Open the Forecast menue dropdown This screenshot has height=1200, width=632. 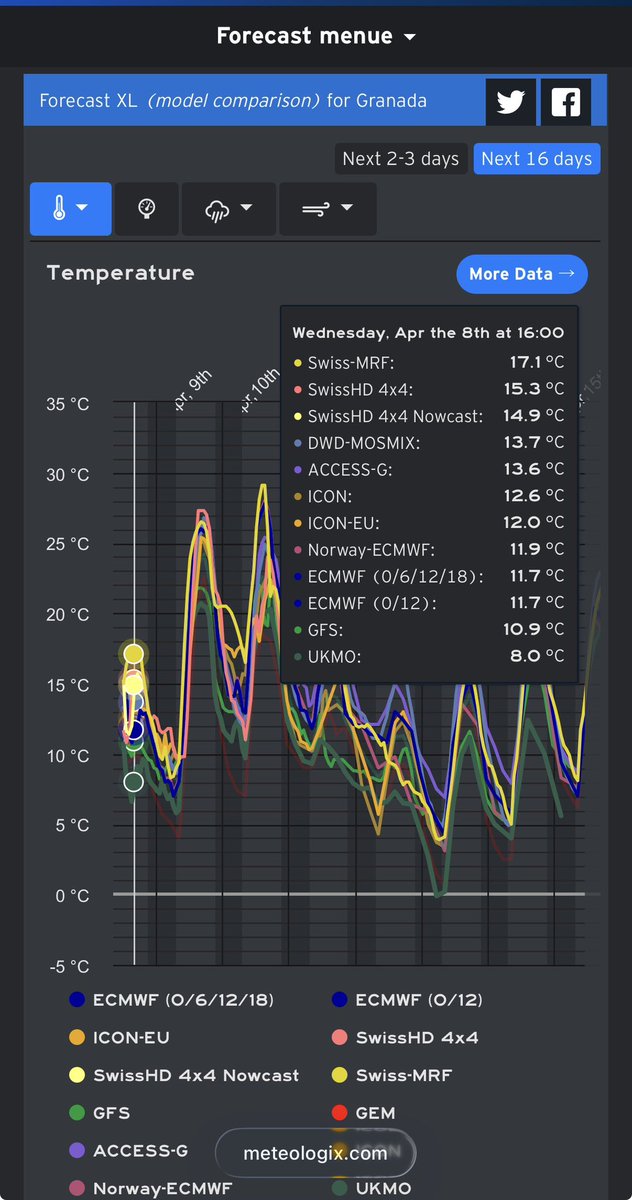[x=315, y=37]
